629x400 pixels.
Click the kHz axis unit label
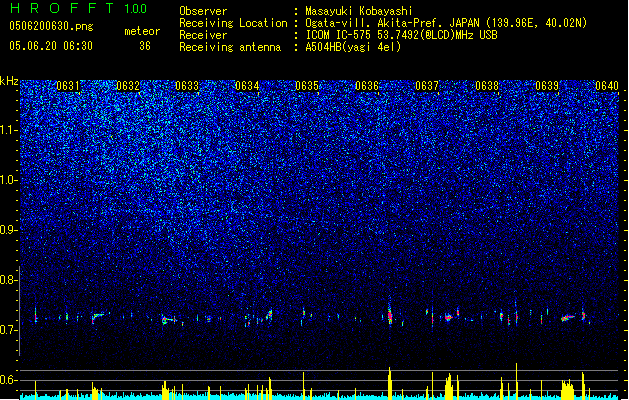coord(9,81)
